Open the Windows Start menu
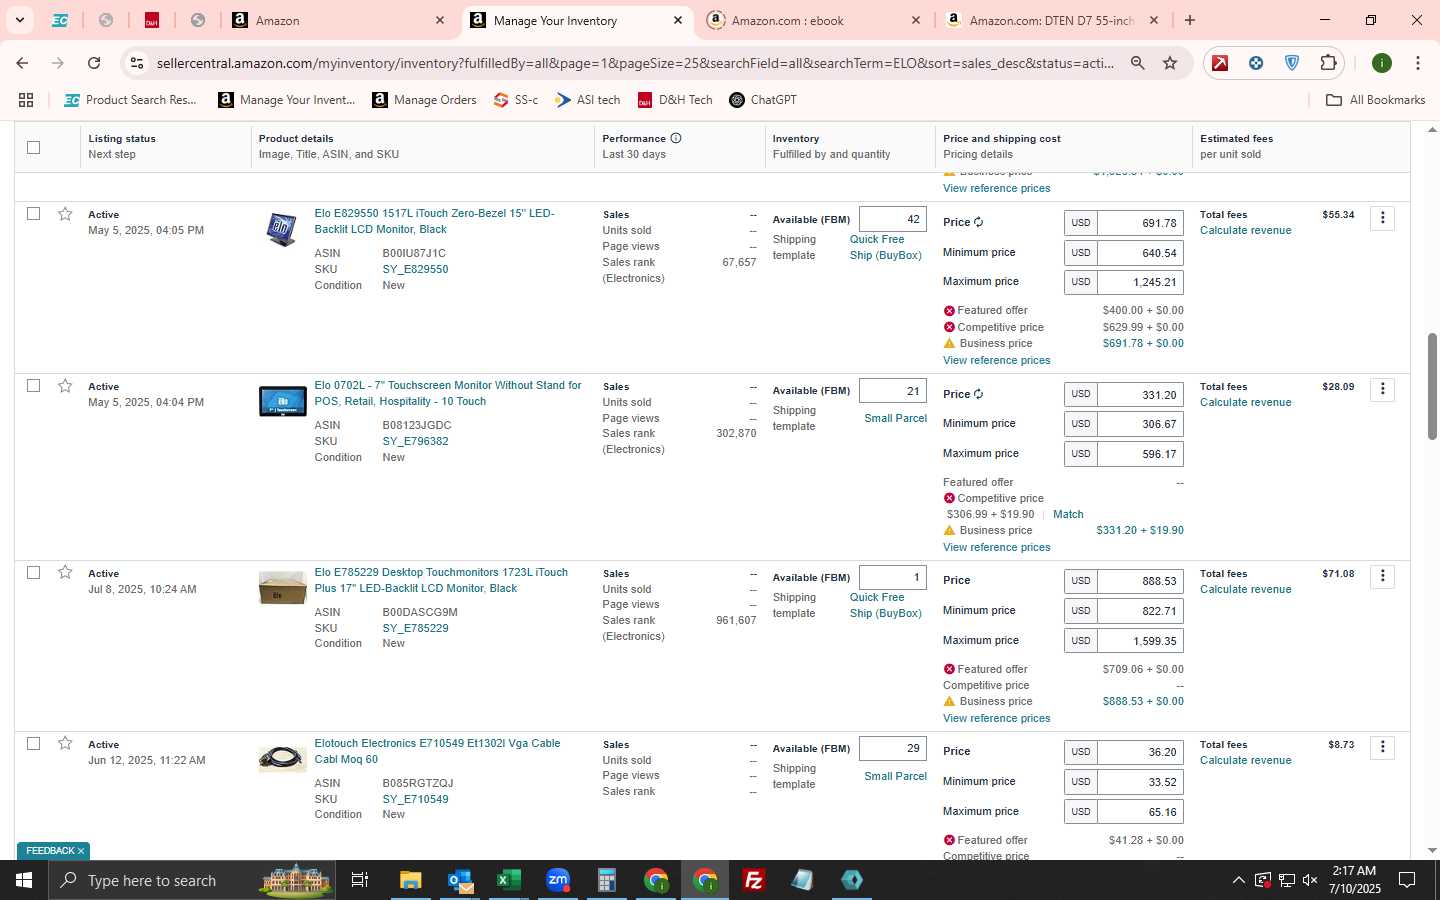This screenshot has width=1440, height=900. 24,880
